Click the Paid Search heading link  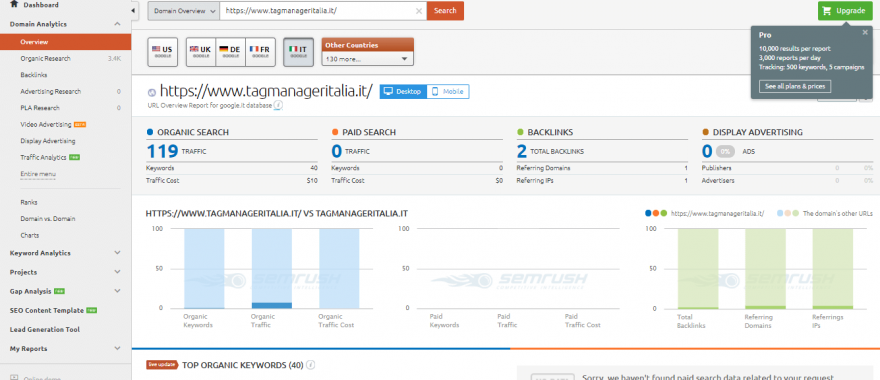tap(369, 132)
